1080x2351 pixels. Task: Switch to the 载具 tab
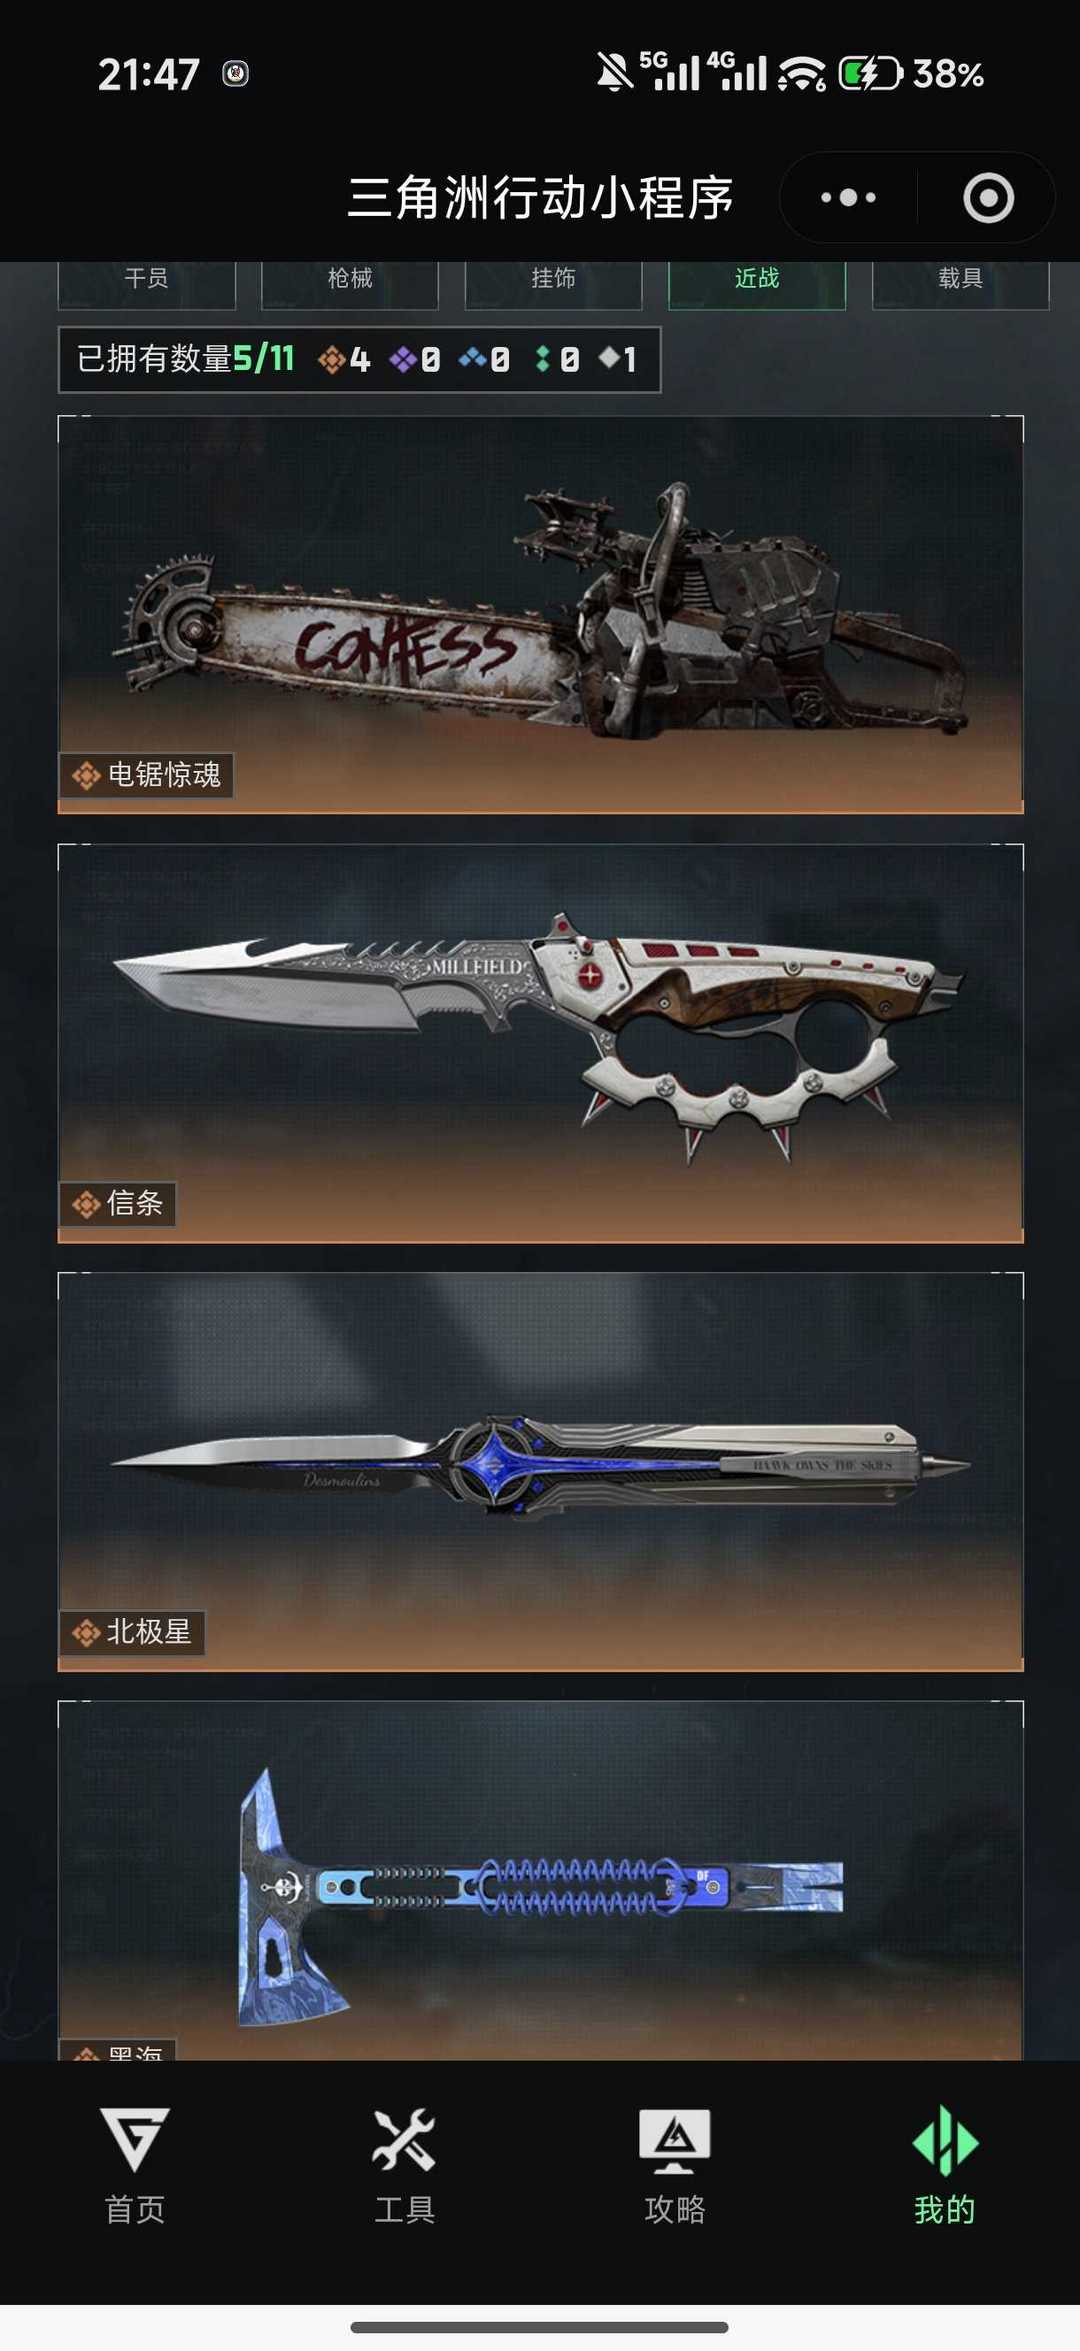[x=960, y=280]
